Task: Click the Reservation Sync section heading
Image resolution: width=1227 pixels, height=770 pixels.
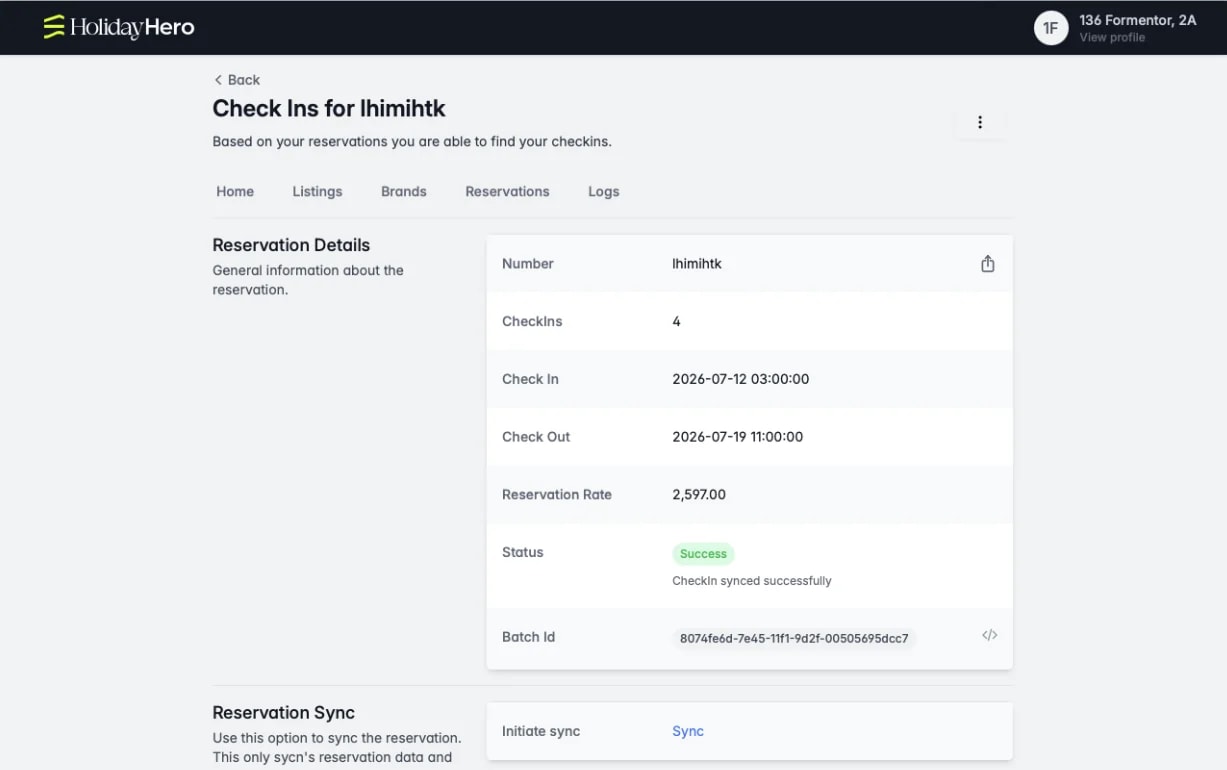Action: (x=284, y=713)
